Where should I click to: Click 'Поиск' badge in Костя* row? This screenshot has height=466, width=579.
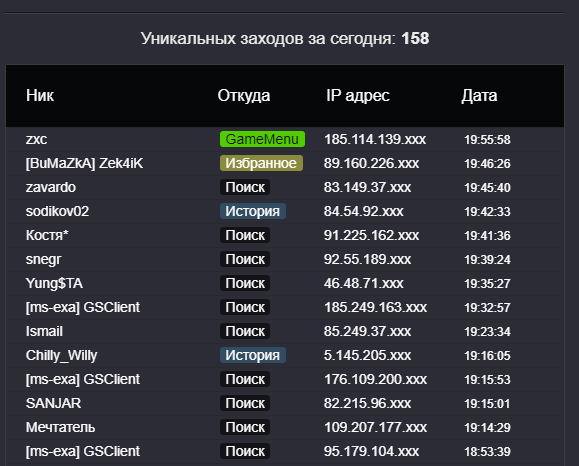(245, 235)
